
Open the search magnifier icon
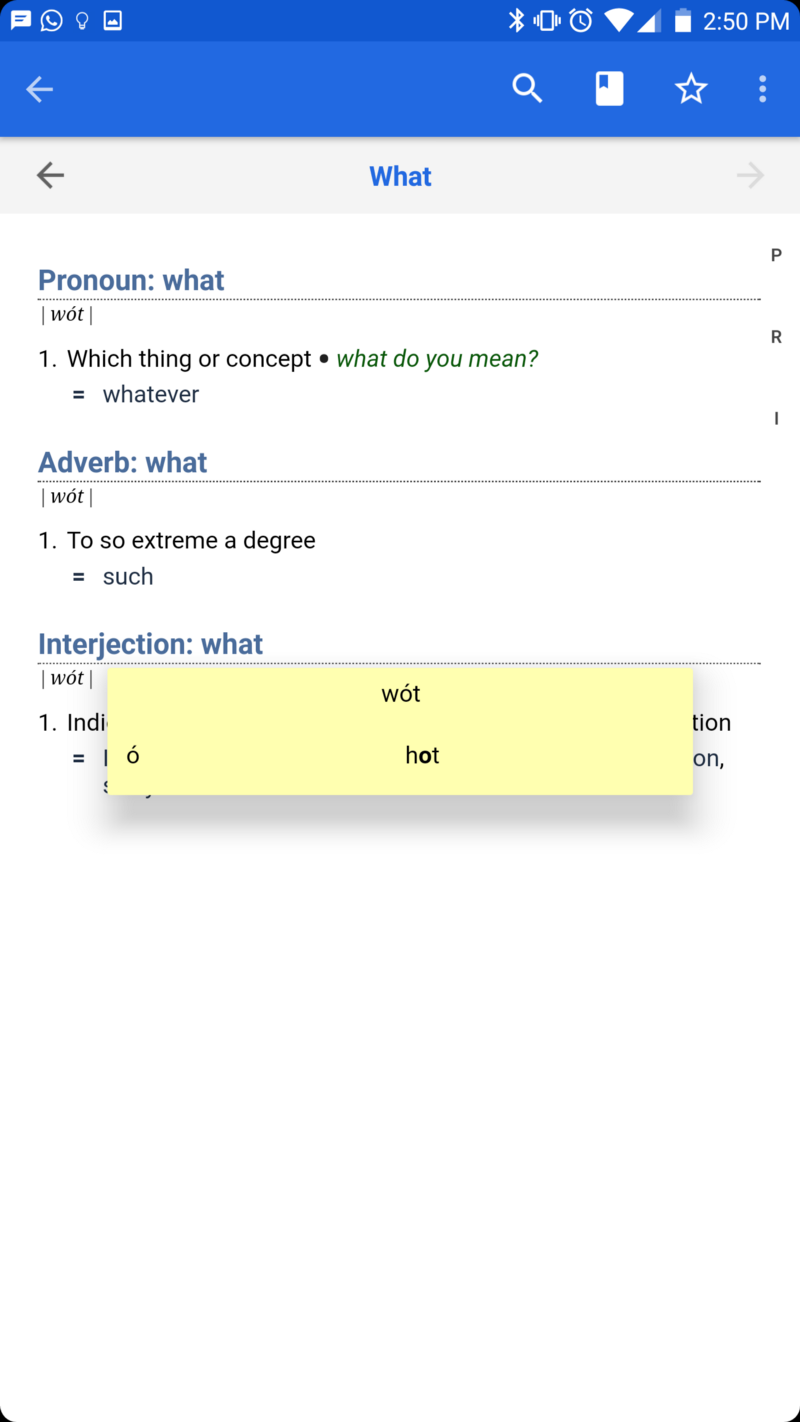(x=527, y=89)
